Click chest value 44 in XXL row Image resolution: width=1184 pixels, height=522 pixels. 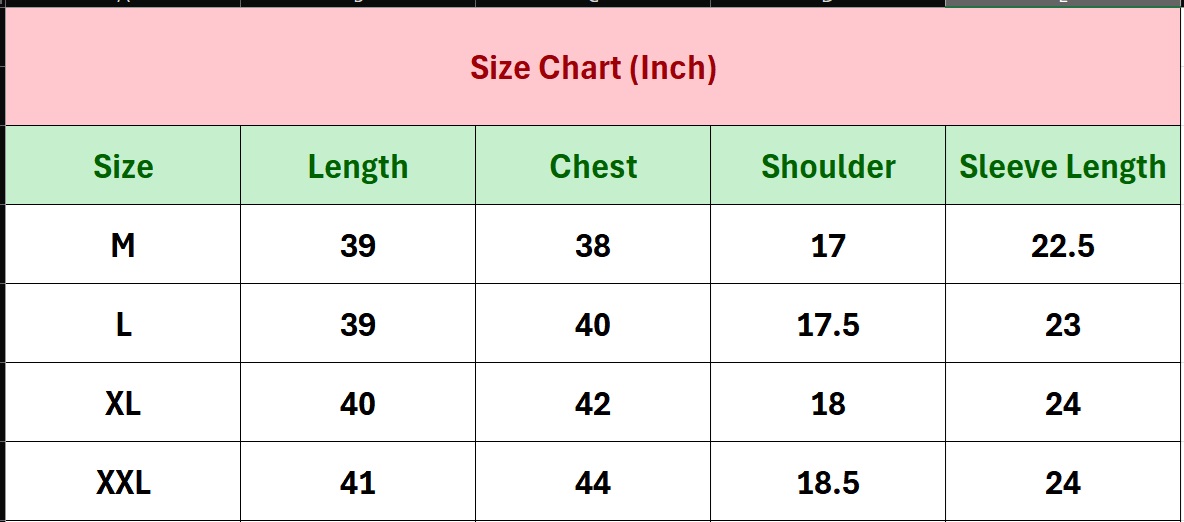point(593,483)
